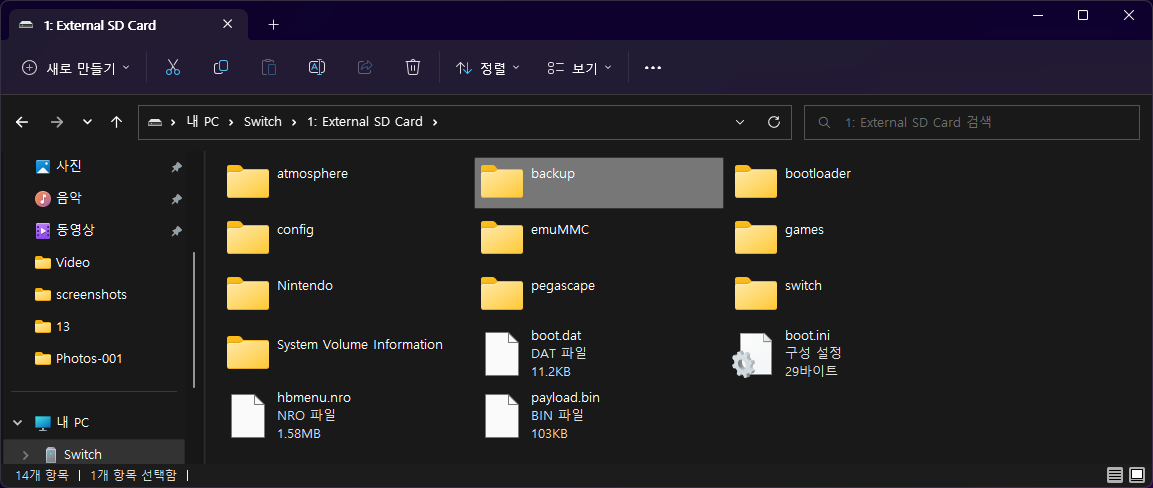
Task: Click the Copy toolbar icon
Action: pos(221,68)
